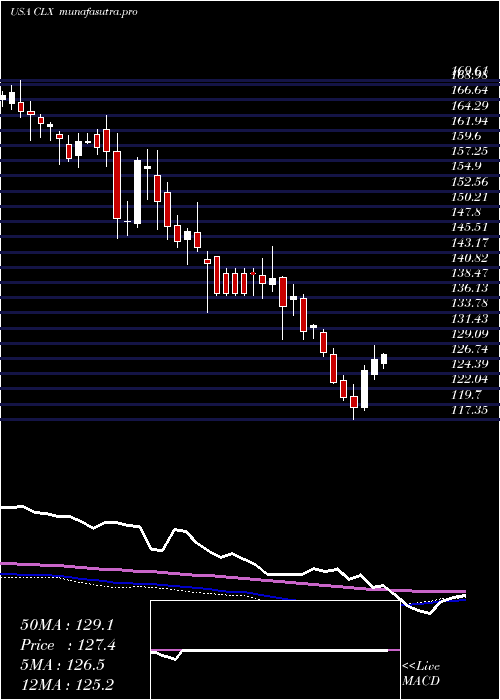The height and width of the screenshot is (700, 500).
Task: Click the 129.09 price level label
Action: [470, 333]
